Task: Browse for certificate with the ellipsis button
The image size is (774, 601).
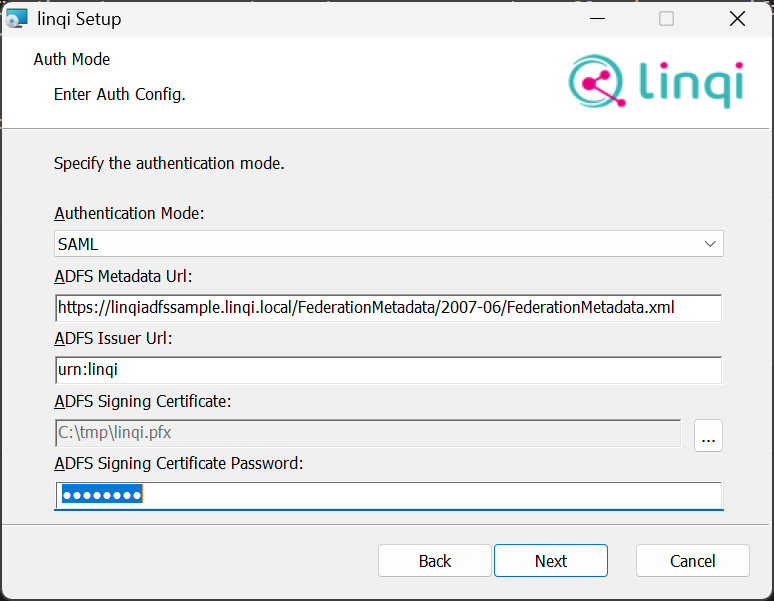Action: pos(708,435)
